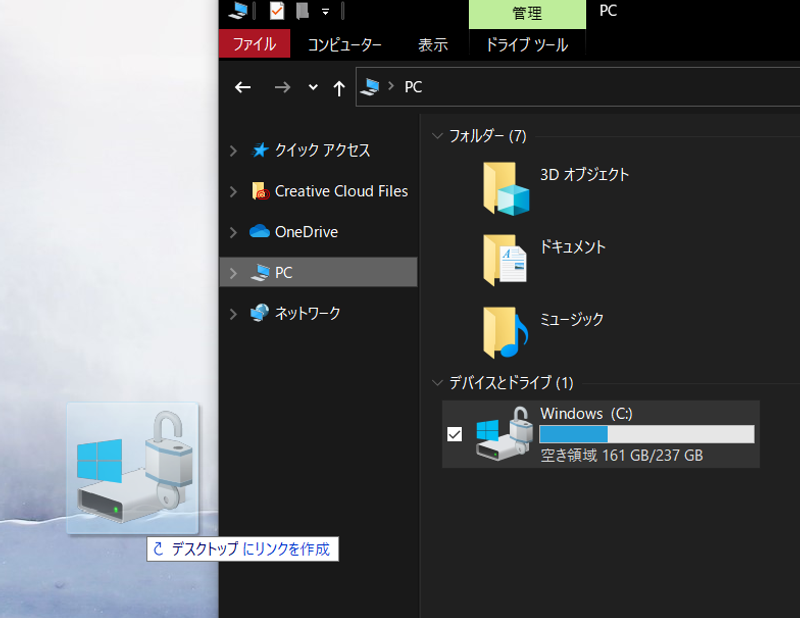Screen dimensions: 800x618
Task: Click the 管理 contextual tab header
Action: pos(526,13)
